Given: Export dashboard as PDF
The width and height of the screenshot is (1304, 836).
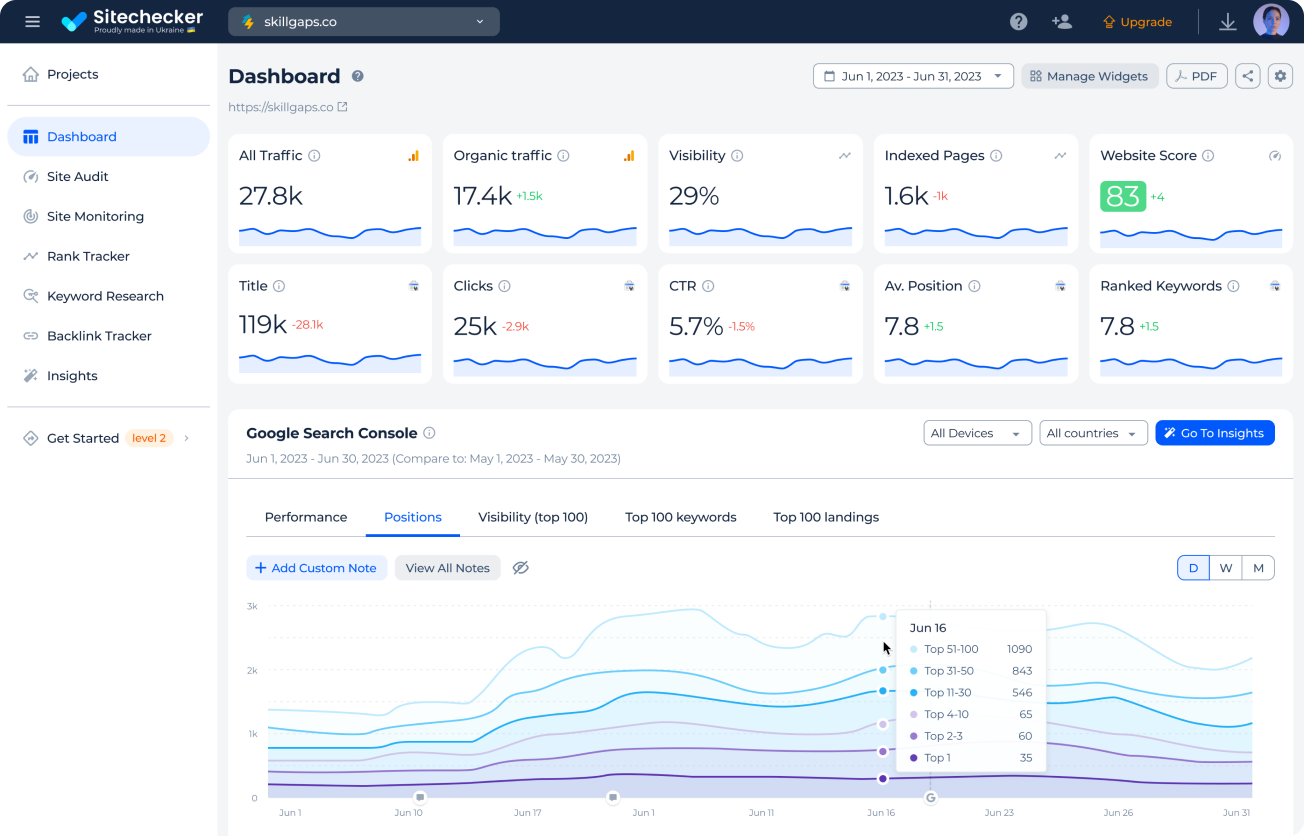Looking at the screenshot, I should tap(1197, 76).
